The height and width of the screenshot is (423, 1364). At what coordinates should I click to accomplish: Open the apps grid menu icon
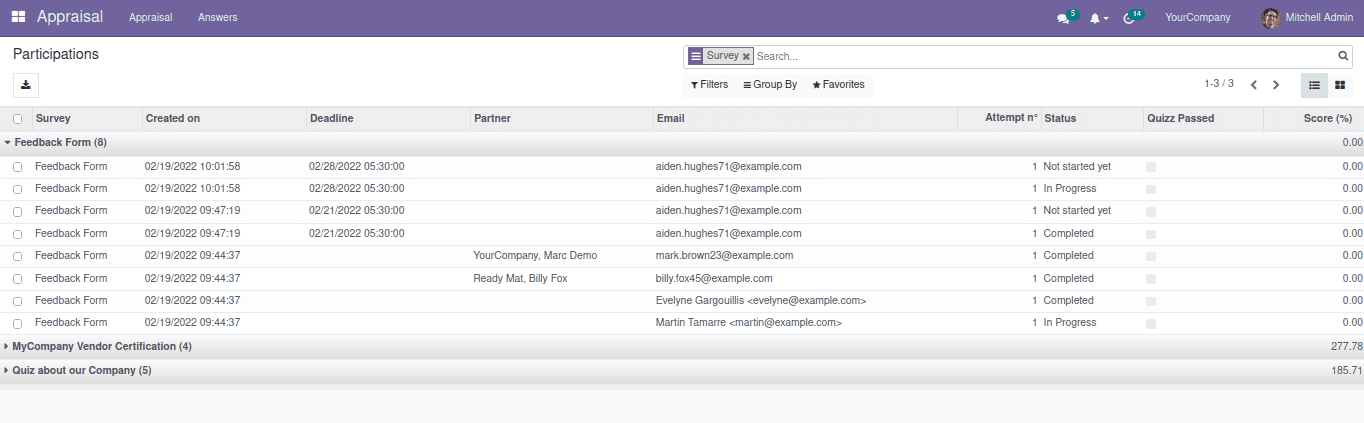tap(18, 17)
